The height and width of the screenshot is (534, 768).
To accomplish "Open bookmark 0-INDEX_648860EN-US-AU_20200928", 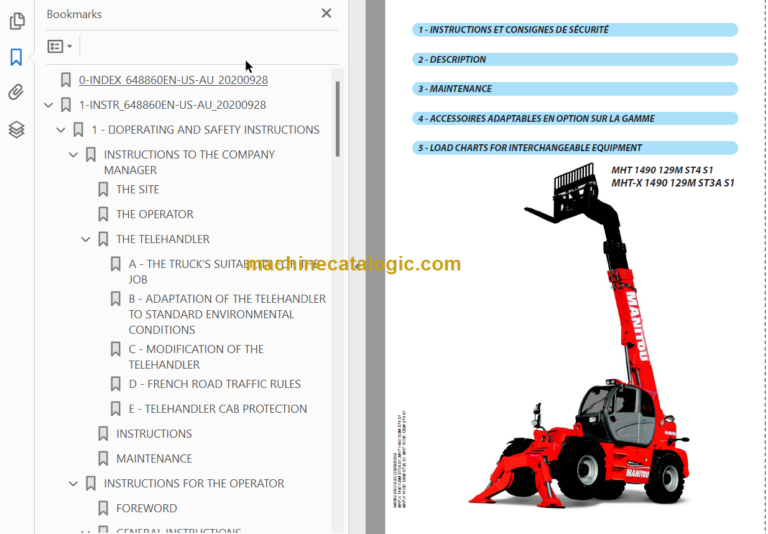I will 173,80.
